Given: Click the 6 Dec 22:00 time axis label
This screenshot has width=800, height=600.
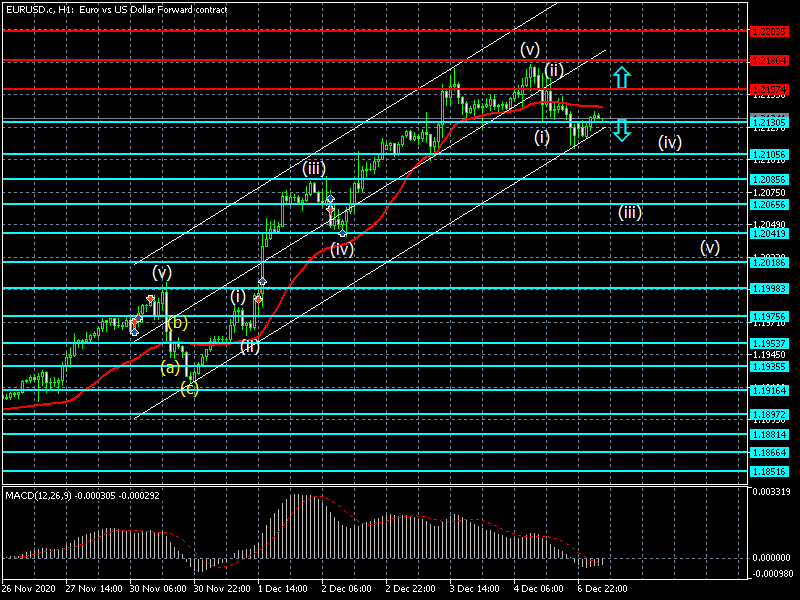Looking at the screenshot, I should pos(603,589).
